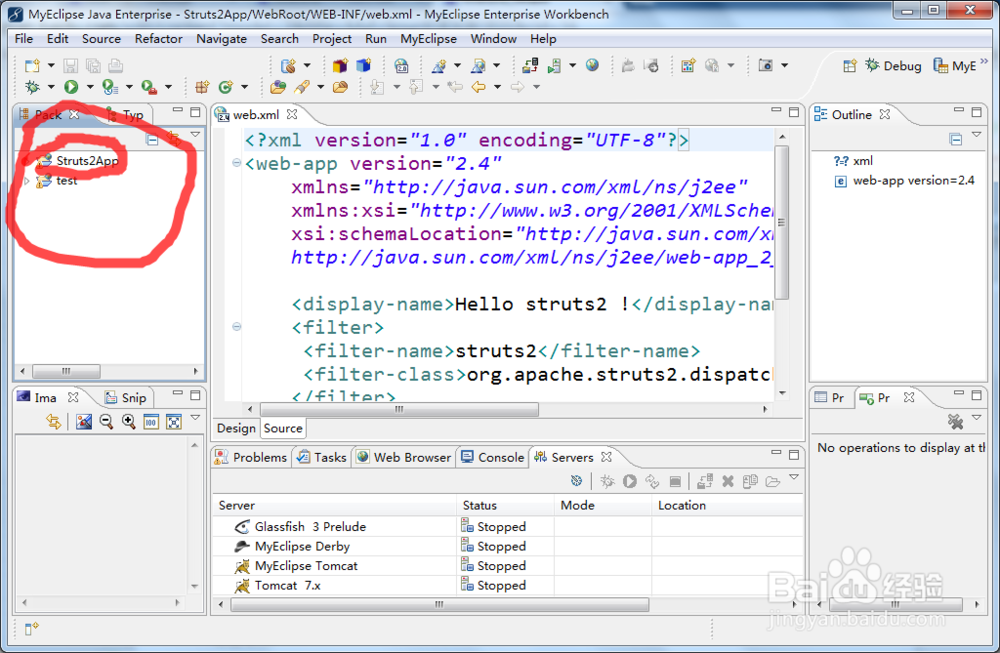Click Zoom In in Image Preview panel

[129, 422]
